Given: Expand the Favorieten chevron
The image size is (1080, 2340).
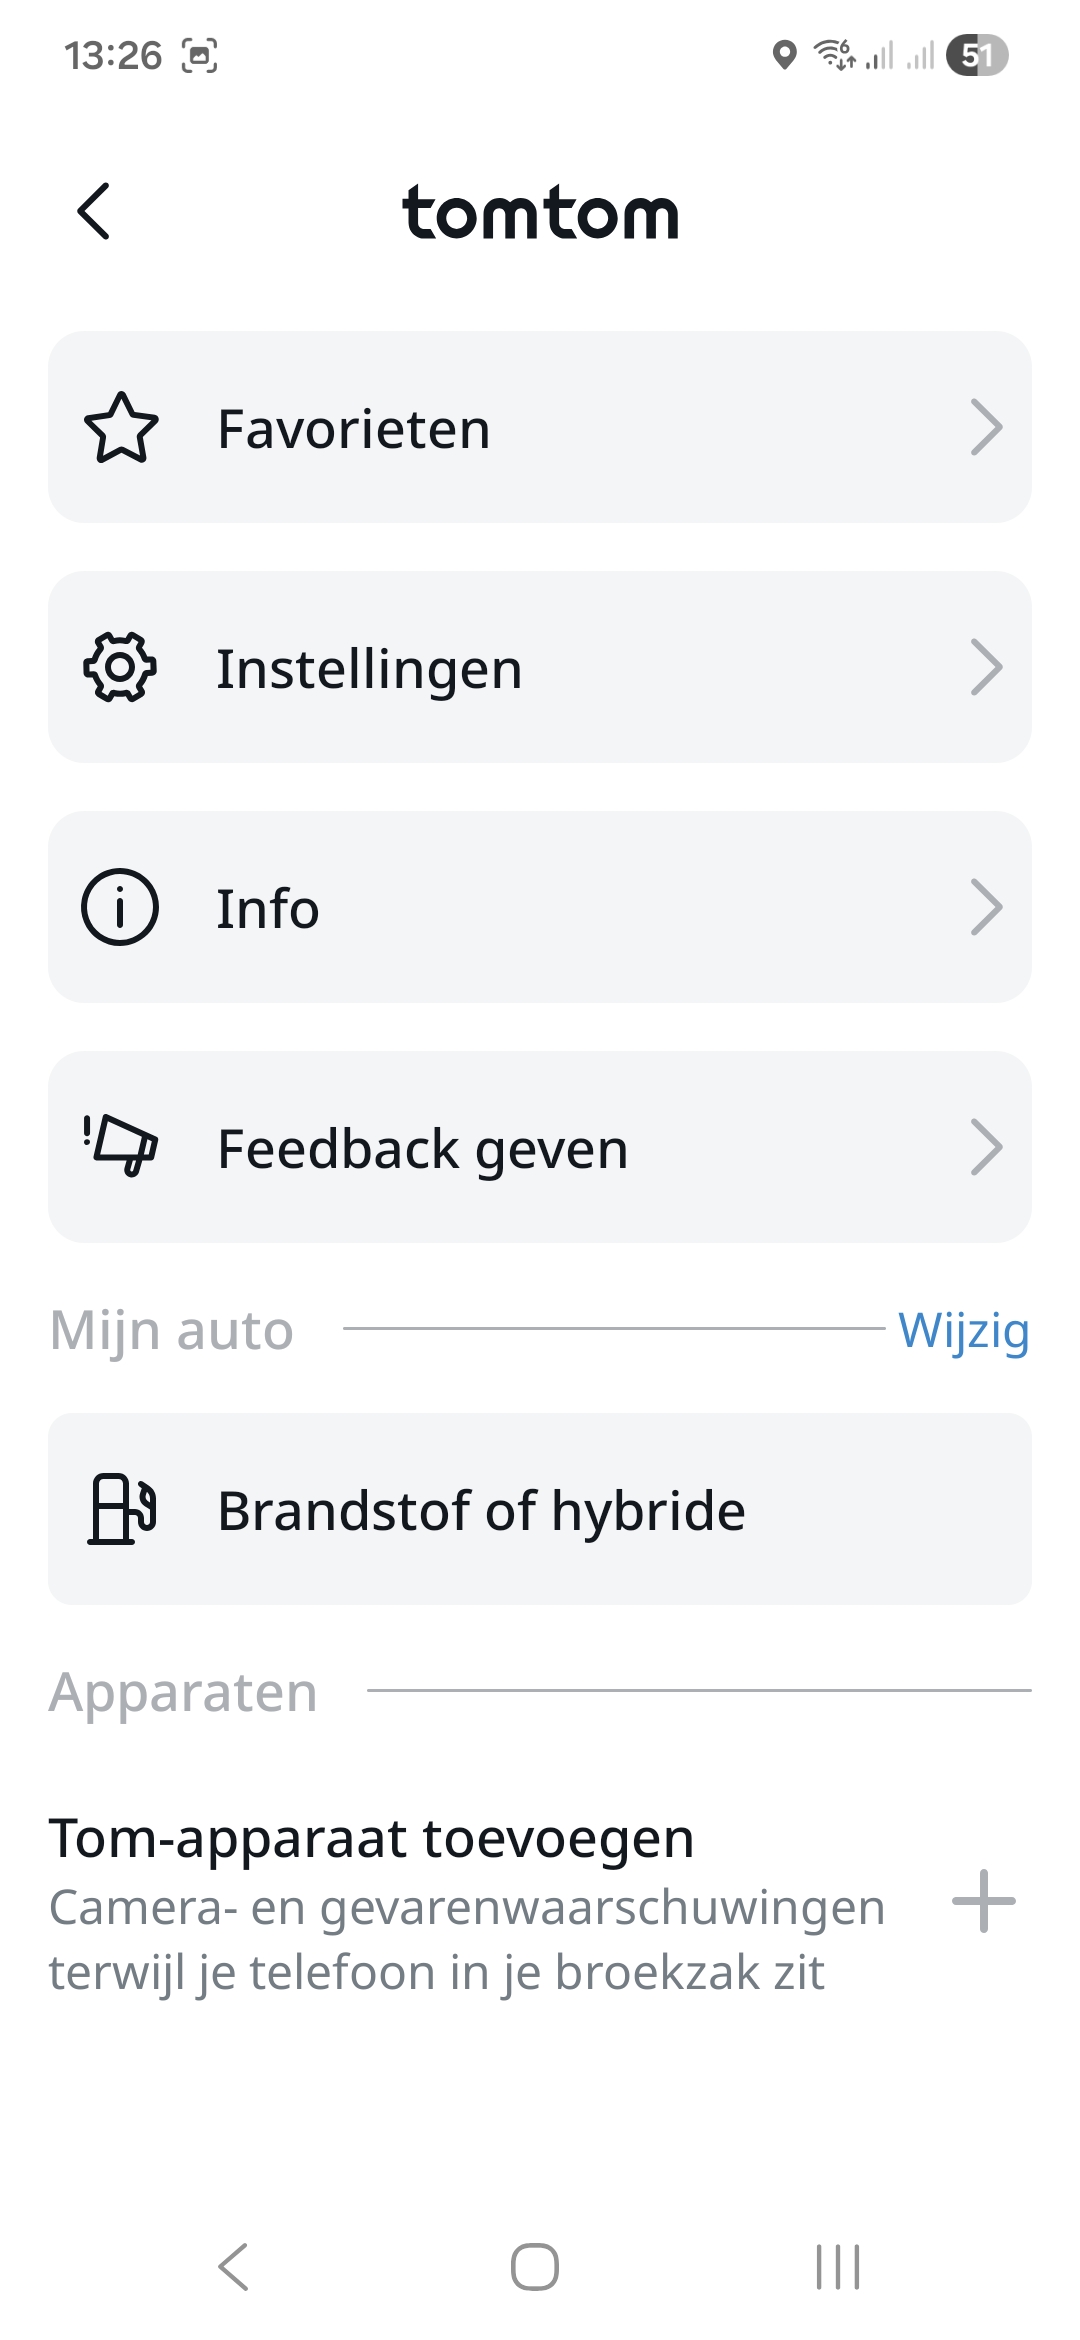Looking at the screenshot, I should point(986,428).
